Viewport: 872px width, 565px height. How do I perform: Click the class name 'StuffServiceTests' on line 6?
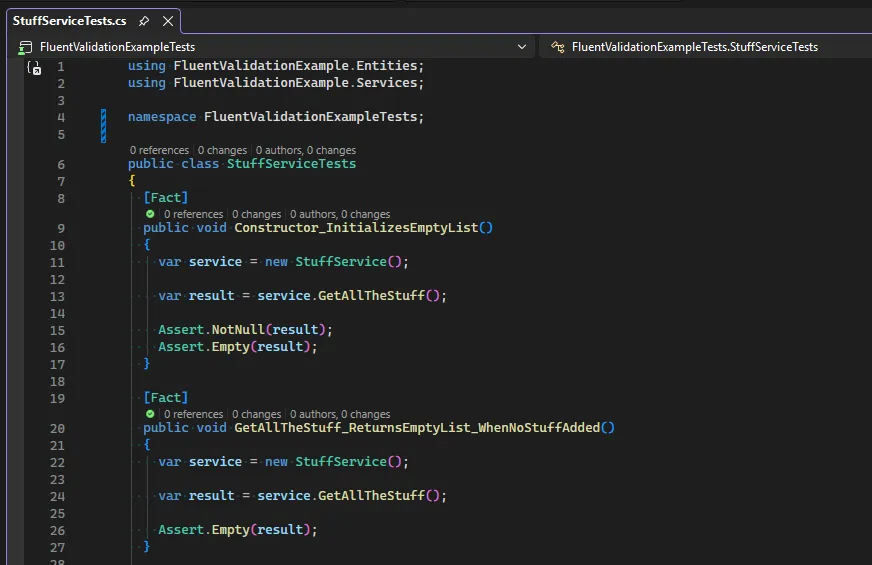click(x=291, y=164)
